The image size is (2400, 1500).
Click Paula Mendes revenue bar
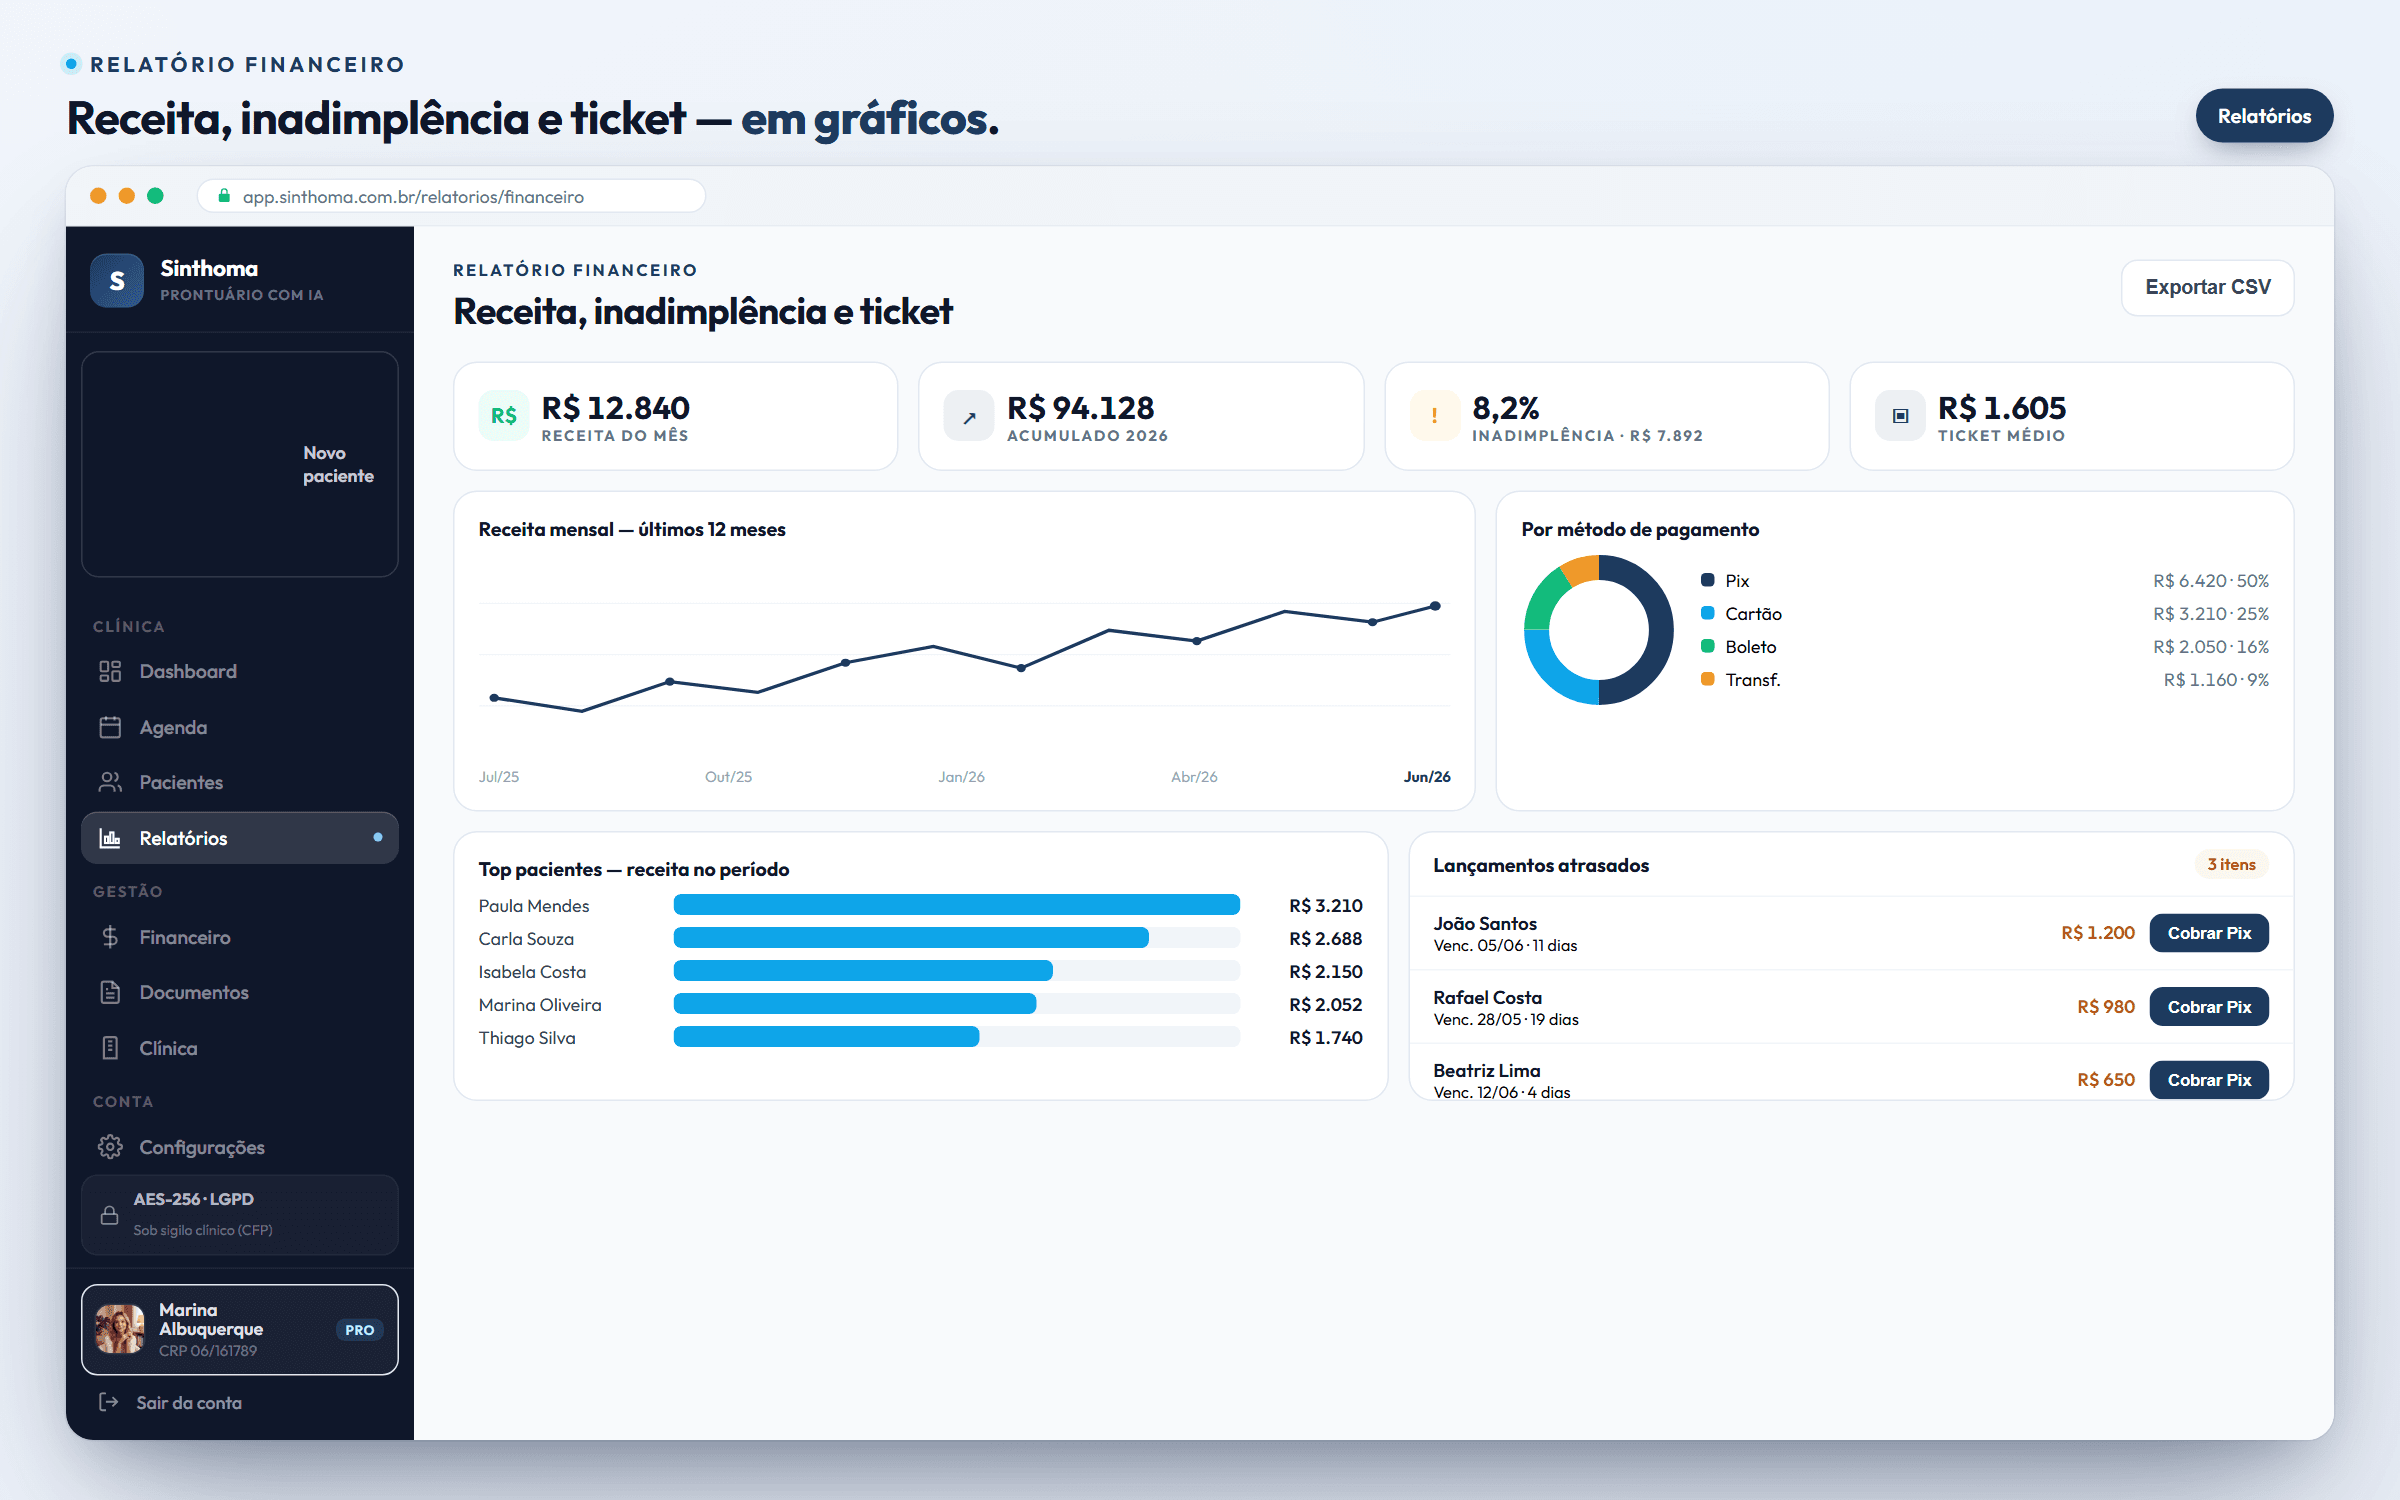957,905
